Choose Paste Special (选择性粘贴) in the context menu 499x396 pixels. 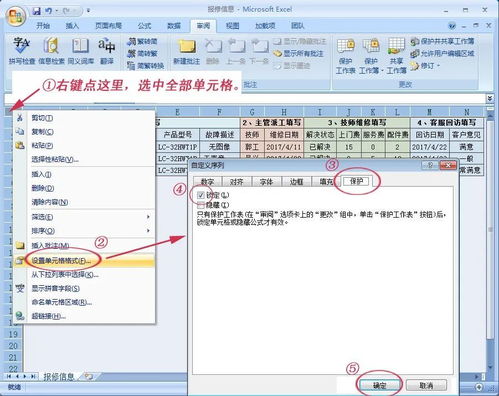point(84,159)
